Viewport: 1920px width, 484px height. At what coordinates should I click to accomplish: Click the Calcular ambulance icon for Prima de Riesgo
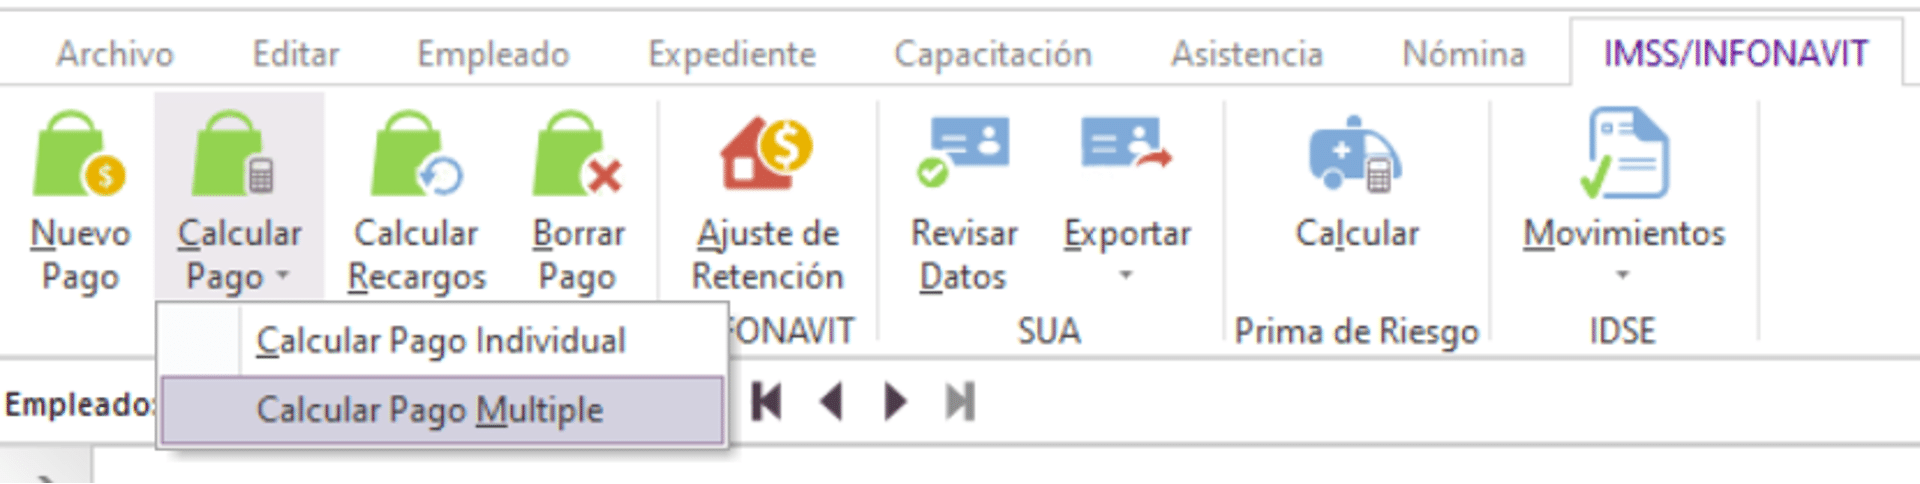pos(1356,154)
